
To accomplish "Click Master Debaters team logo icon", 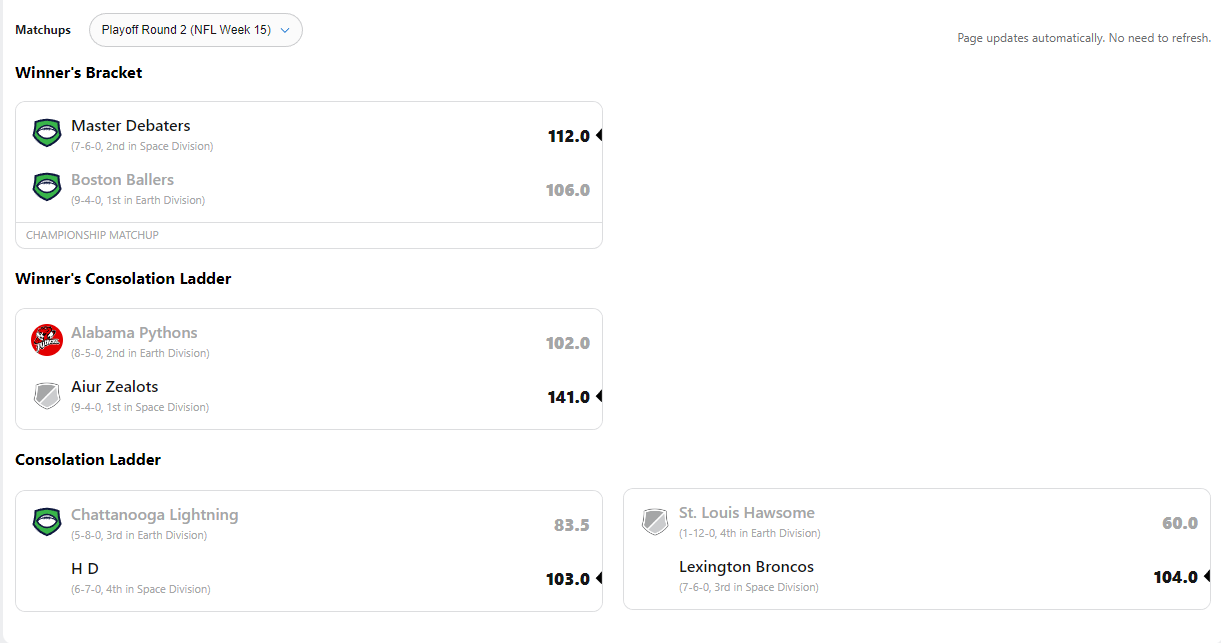I will pyautogui.click(x=47, y=133).
